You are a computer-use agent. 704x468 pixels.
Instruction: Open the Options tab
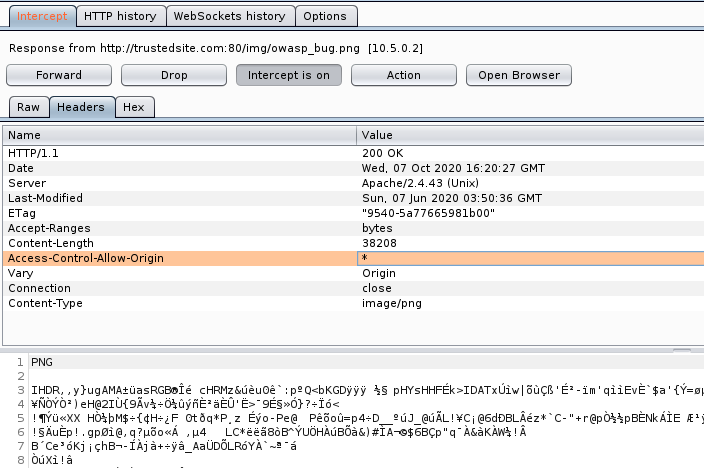point(325,16)
